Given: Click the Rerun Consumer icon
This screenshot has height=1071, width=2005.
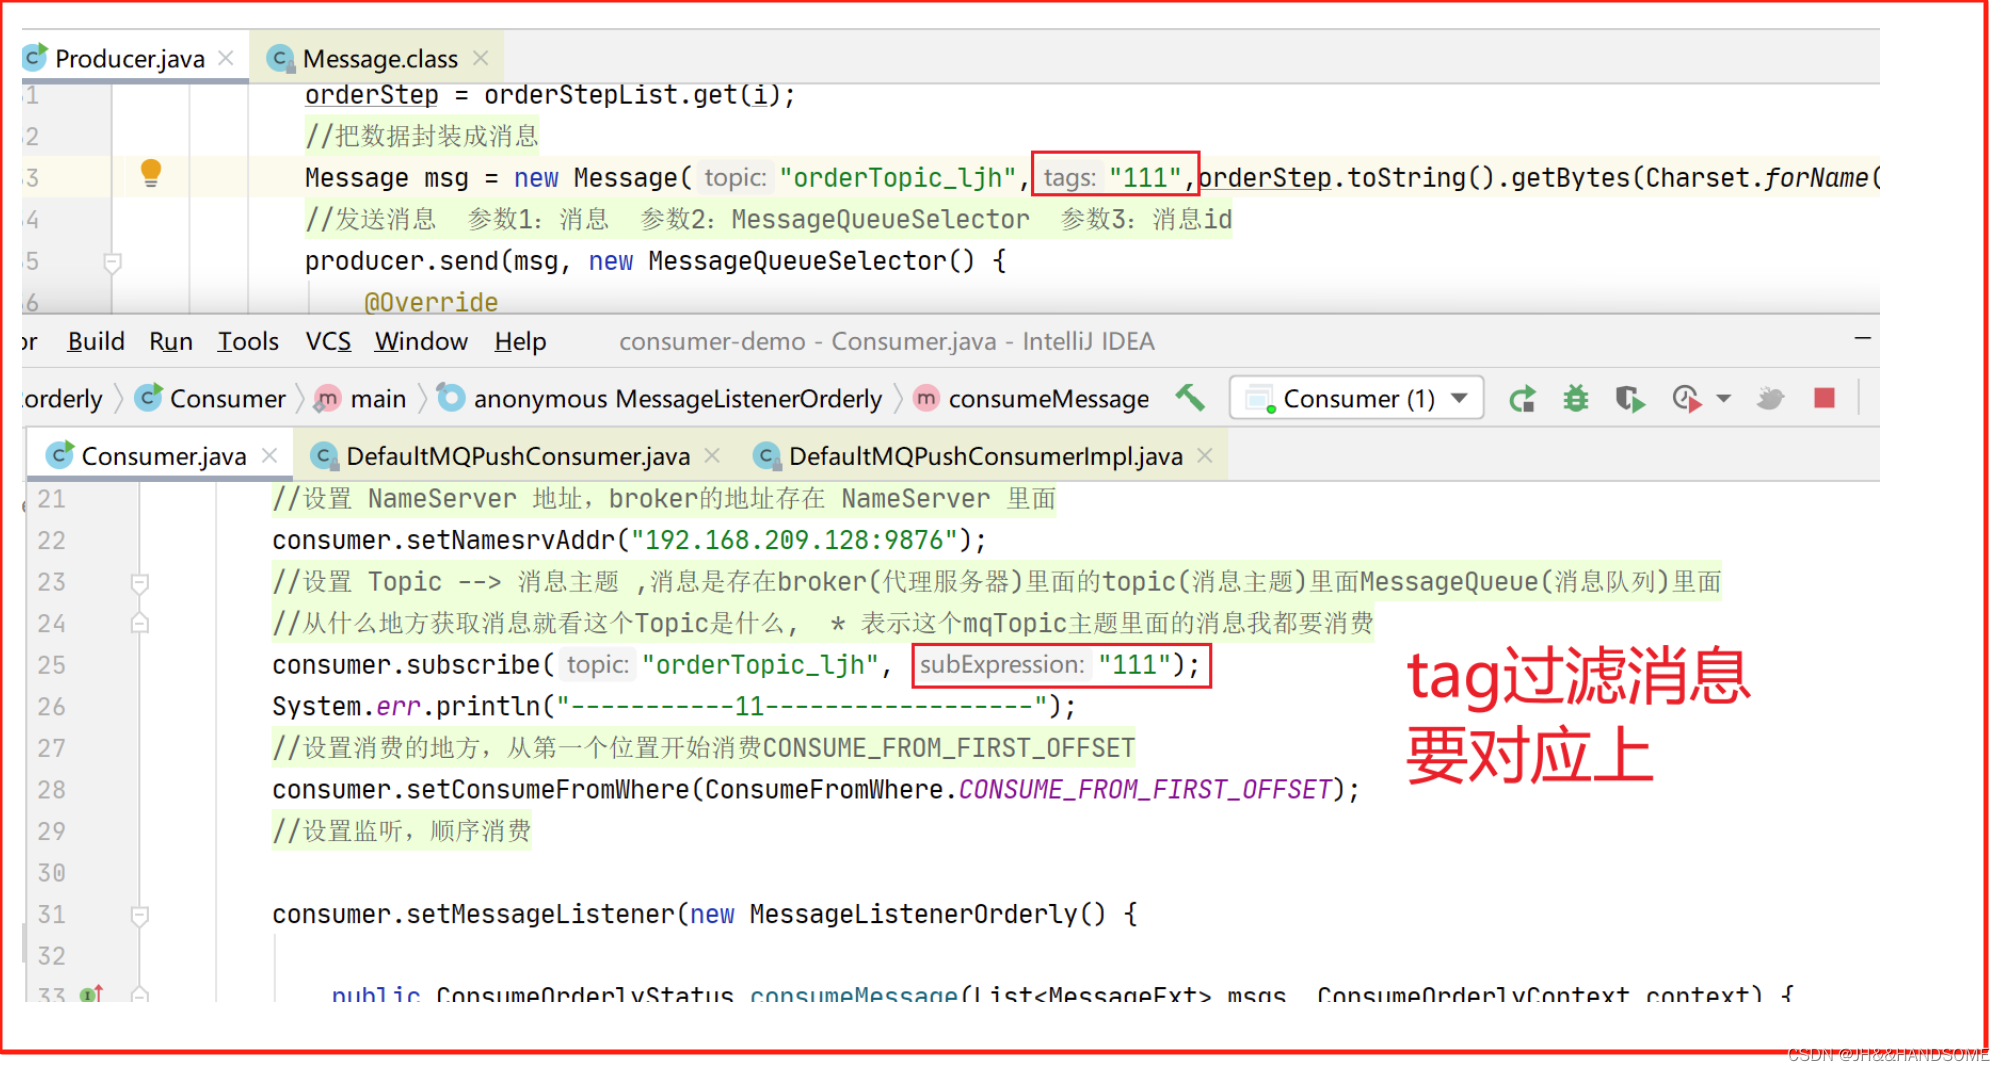Looking at the screenshot, I should [1522, 399].
